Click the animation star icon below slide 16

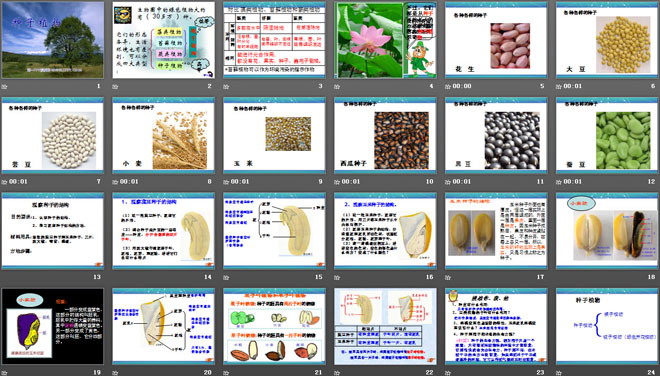tap(337, 278)
